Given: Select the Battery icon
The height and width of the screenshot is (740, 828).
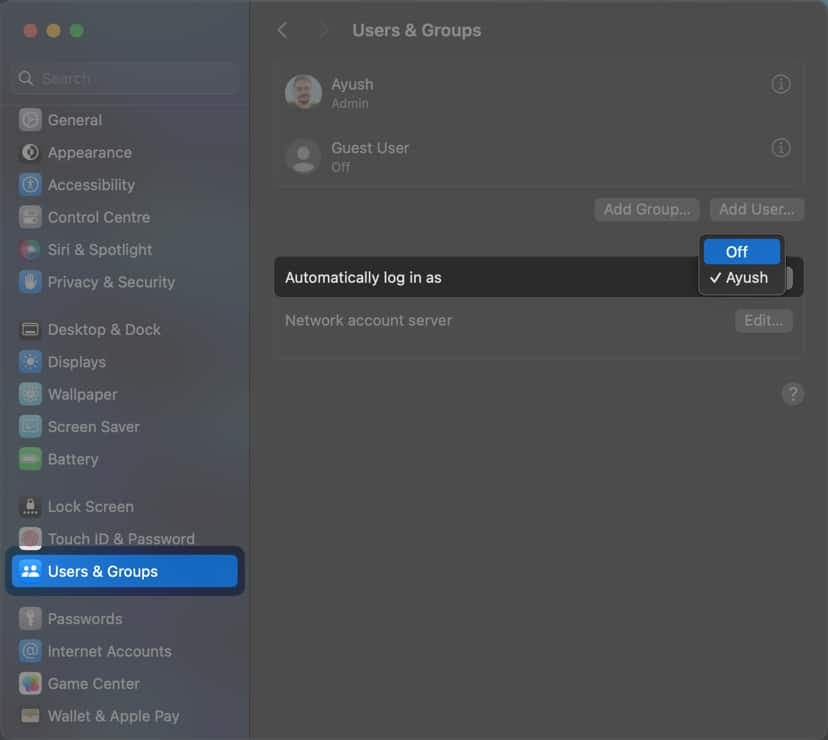Looking at the screenshot, I should [x=30, y=459].
